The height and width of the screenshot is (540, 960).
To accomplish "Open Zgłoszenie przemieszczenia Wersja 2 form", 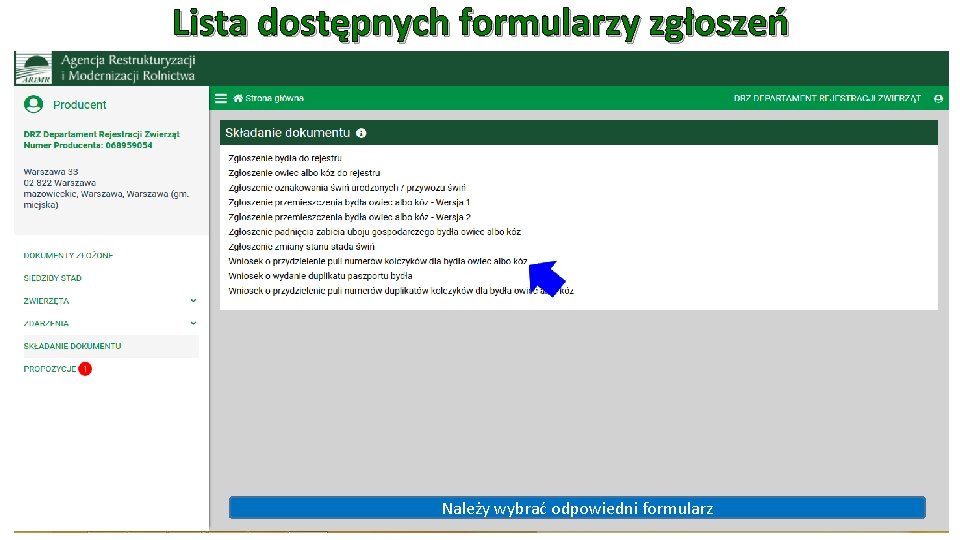I will [350, 217].
